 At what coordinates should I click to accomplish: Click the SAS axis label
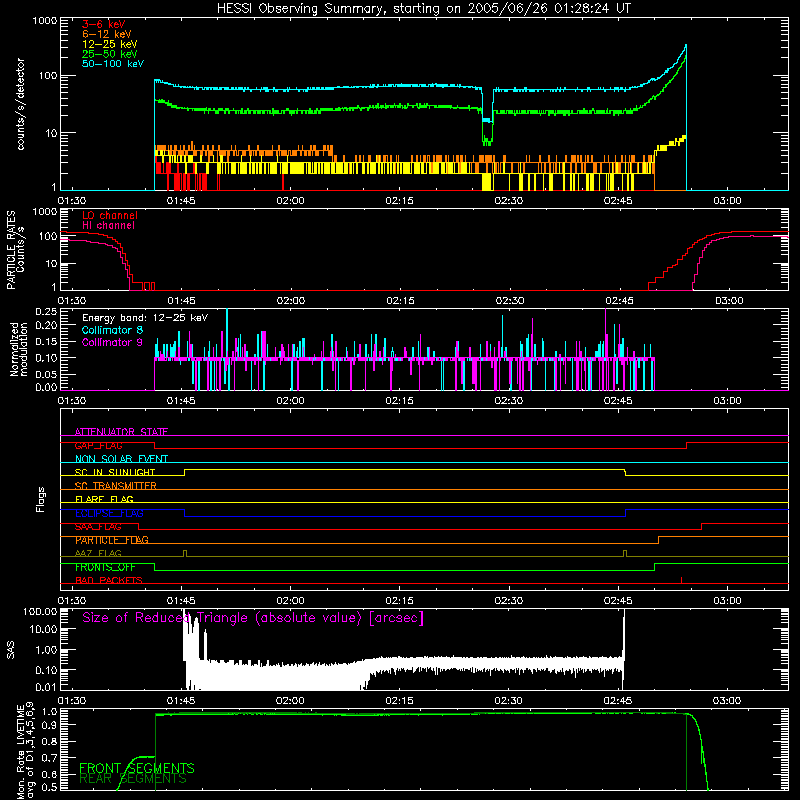(x=10, y=650)
